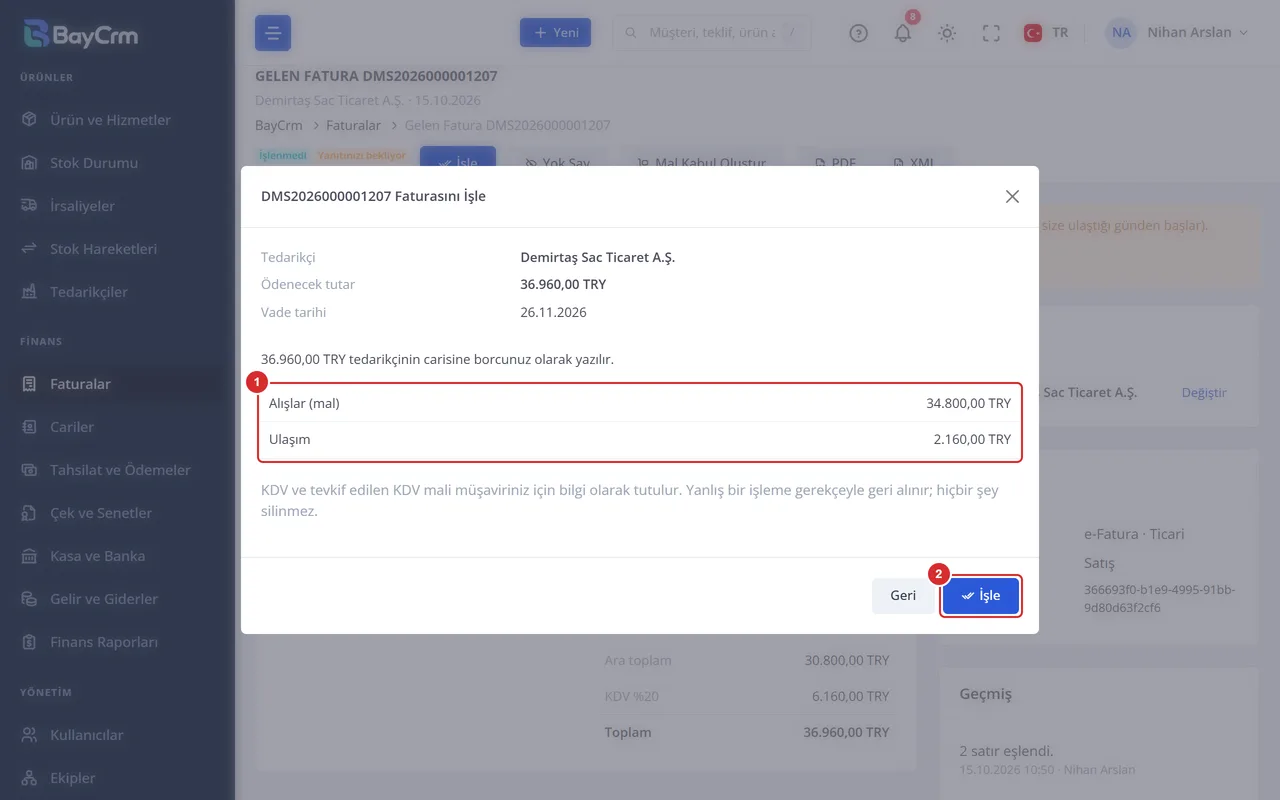Click Tahsilat ve Ödemeler icon
Screen dimensions: 1280x800
(30, 470)
